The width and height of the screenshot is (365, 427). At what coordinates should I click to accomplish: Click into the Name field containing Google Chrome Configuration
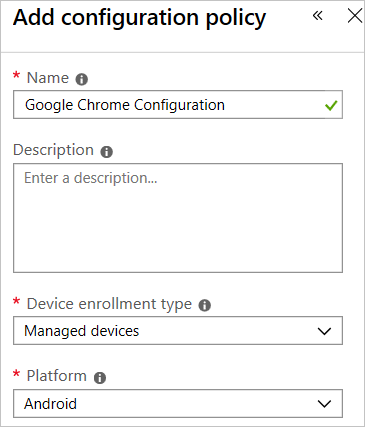[178, 105]
